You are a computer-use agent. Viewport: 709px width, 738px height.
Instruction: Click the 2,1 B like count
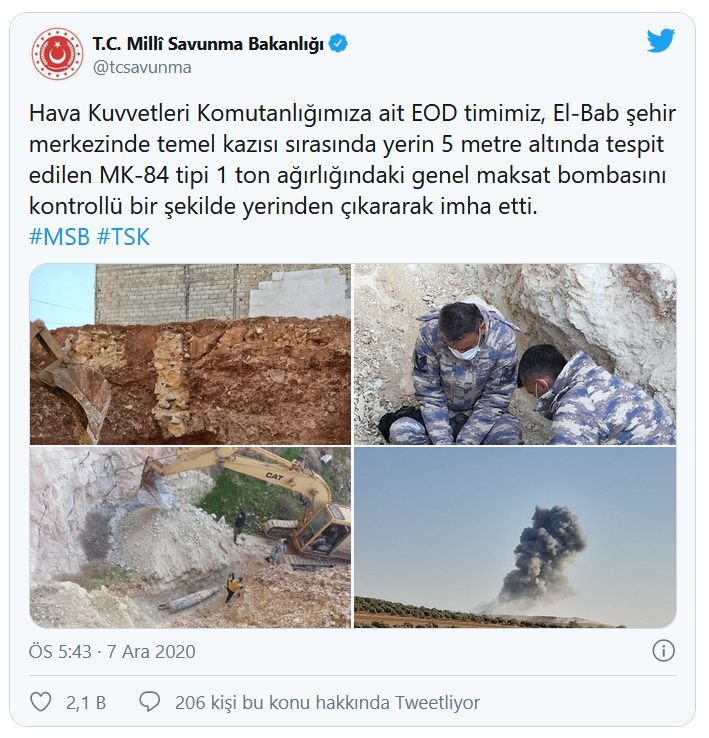click(x=86, y=702)
